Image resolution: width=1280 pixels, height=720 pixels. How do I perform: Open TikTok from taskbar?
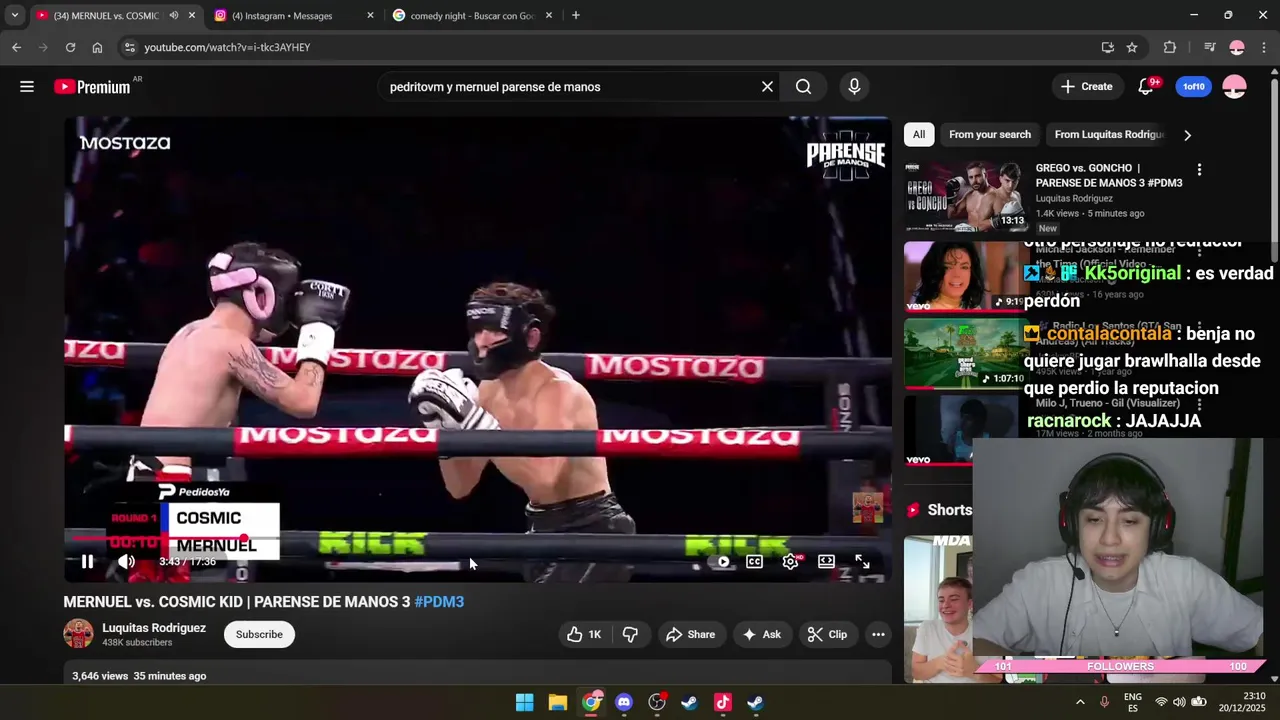pyautogui.click(x=722, y=702)
